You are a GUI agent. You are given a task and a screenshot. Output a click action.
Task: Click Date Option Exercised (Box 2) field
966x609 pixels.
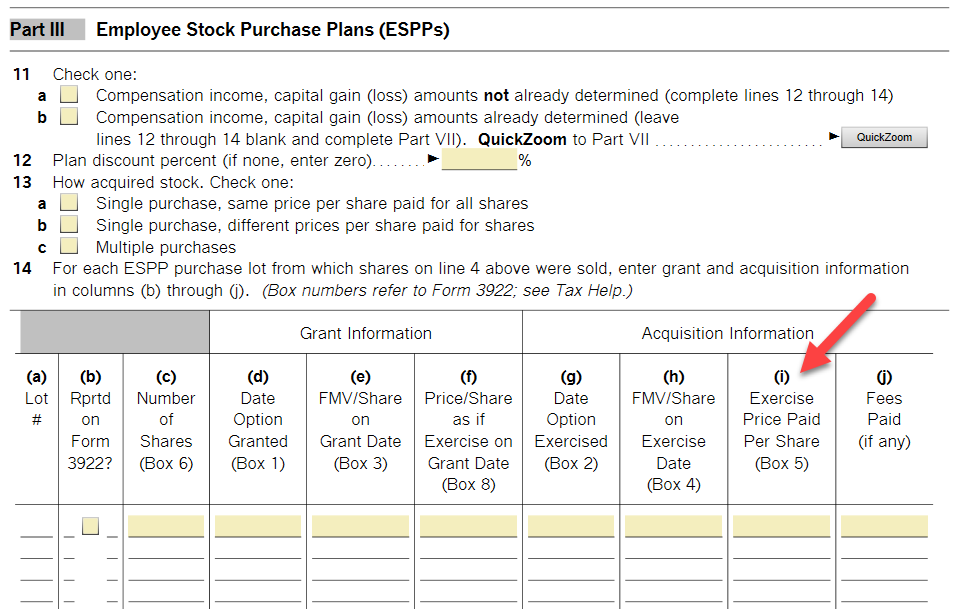point(571,526)
